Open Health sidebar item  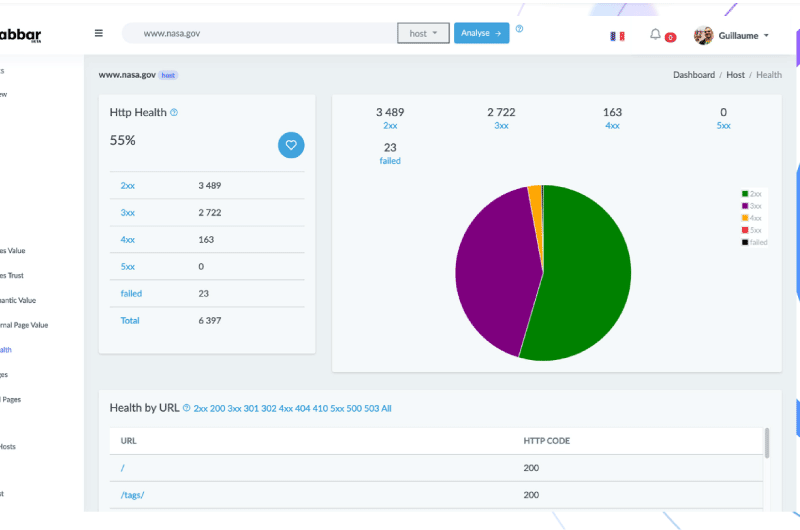click(x=6, y=350)
